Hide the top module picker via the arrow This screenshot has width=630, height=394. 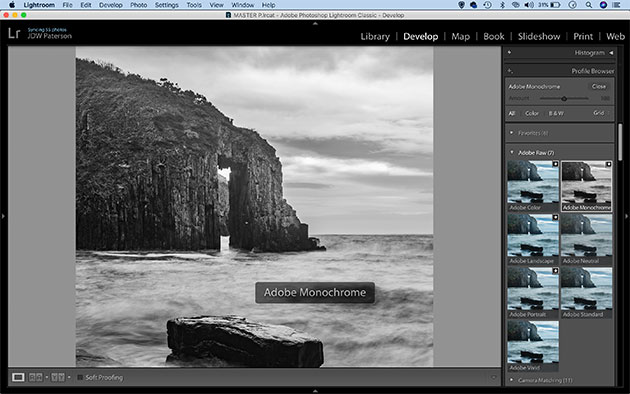[x=315, y=24]
